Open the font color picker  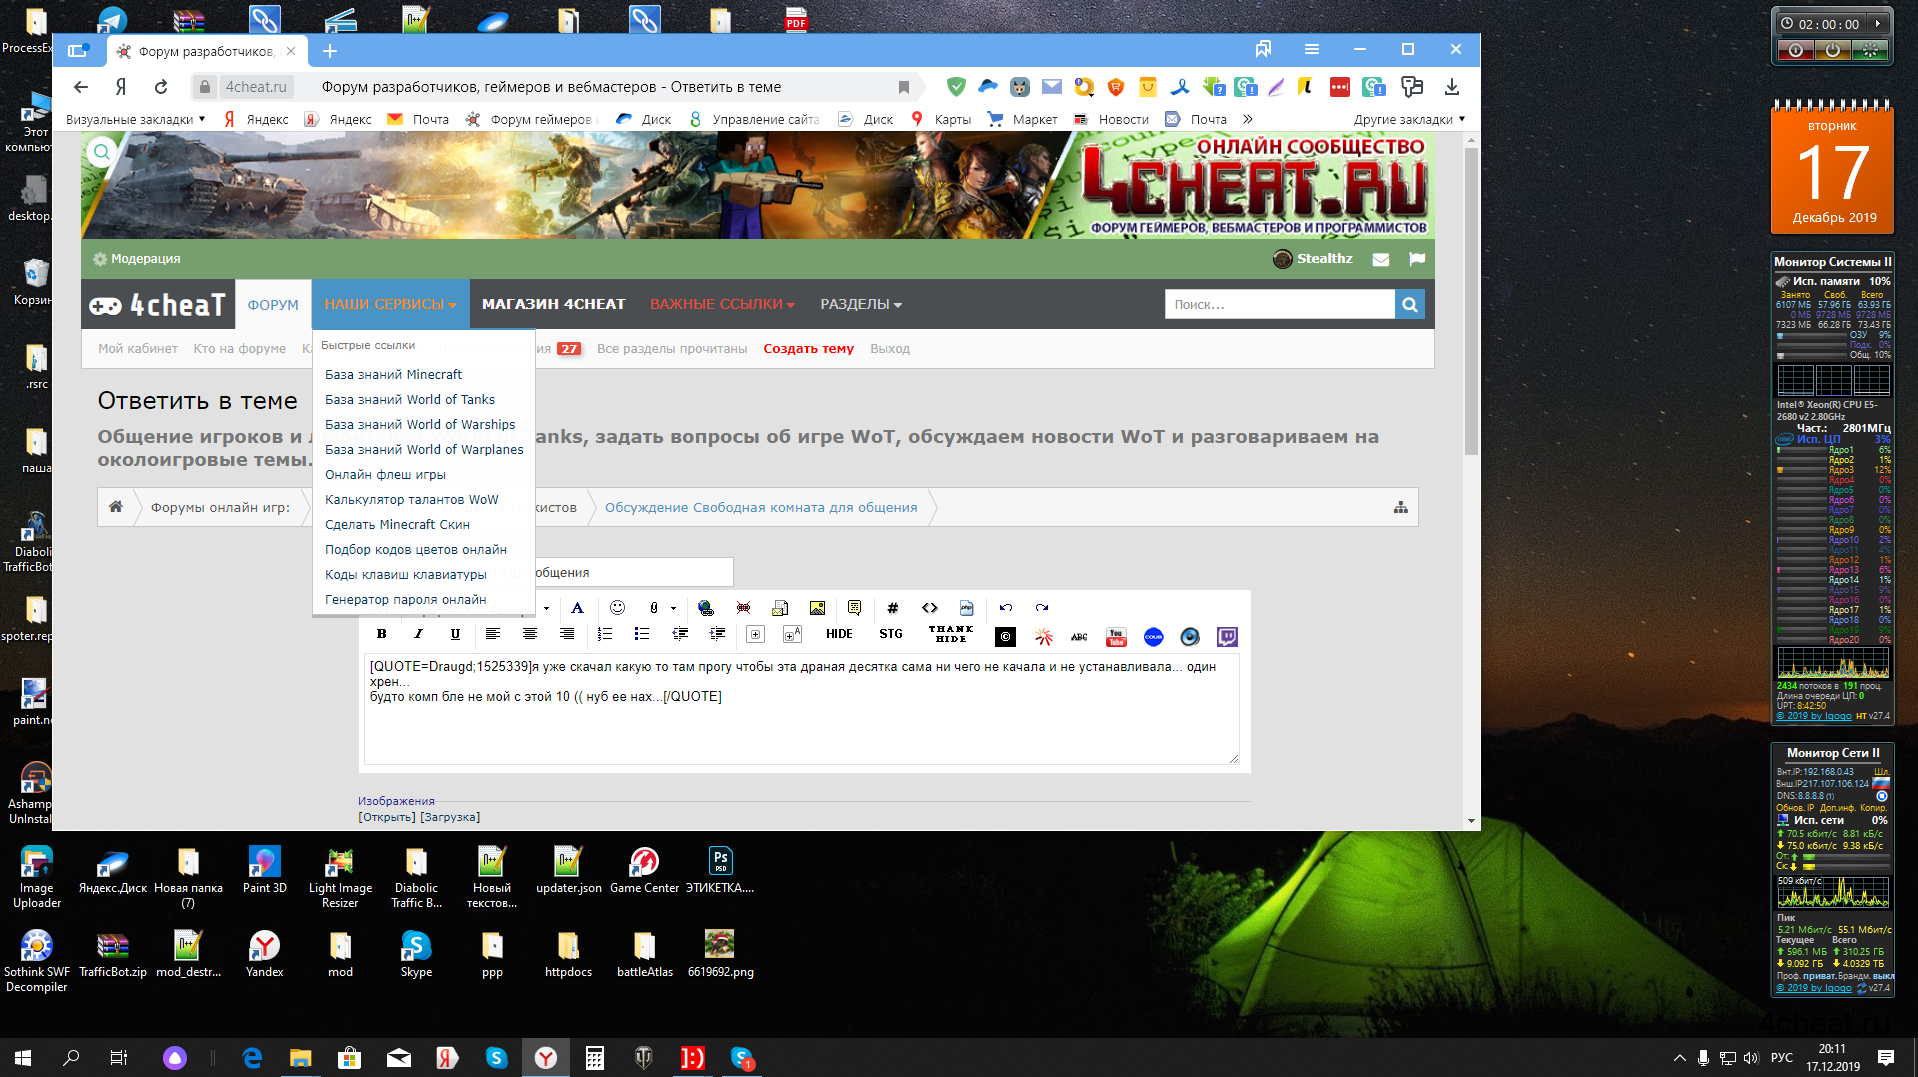click(577, 608)
